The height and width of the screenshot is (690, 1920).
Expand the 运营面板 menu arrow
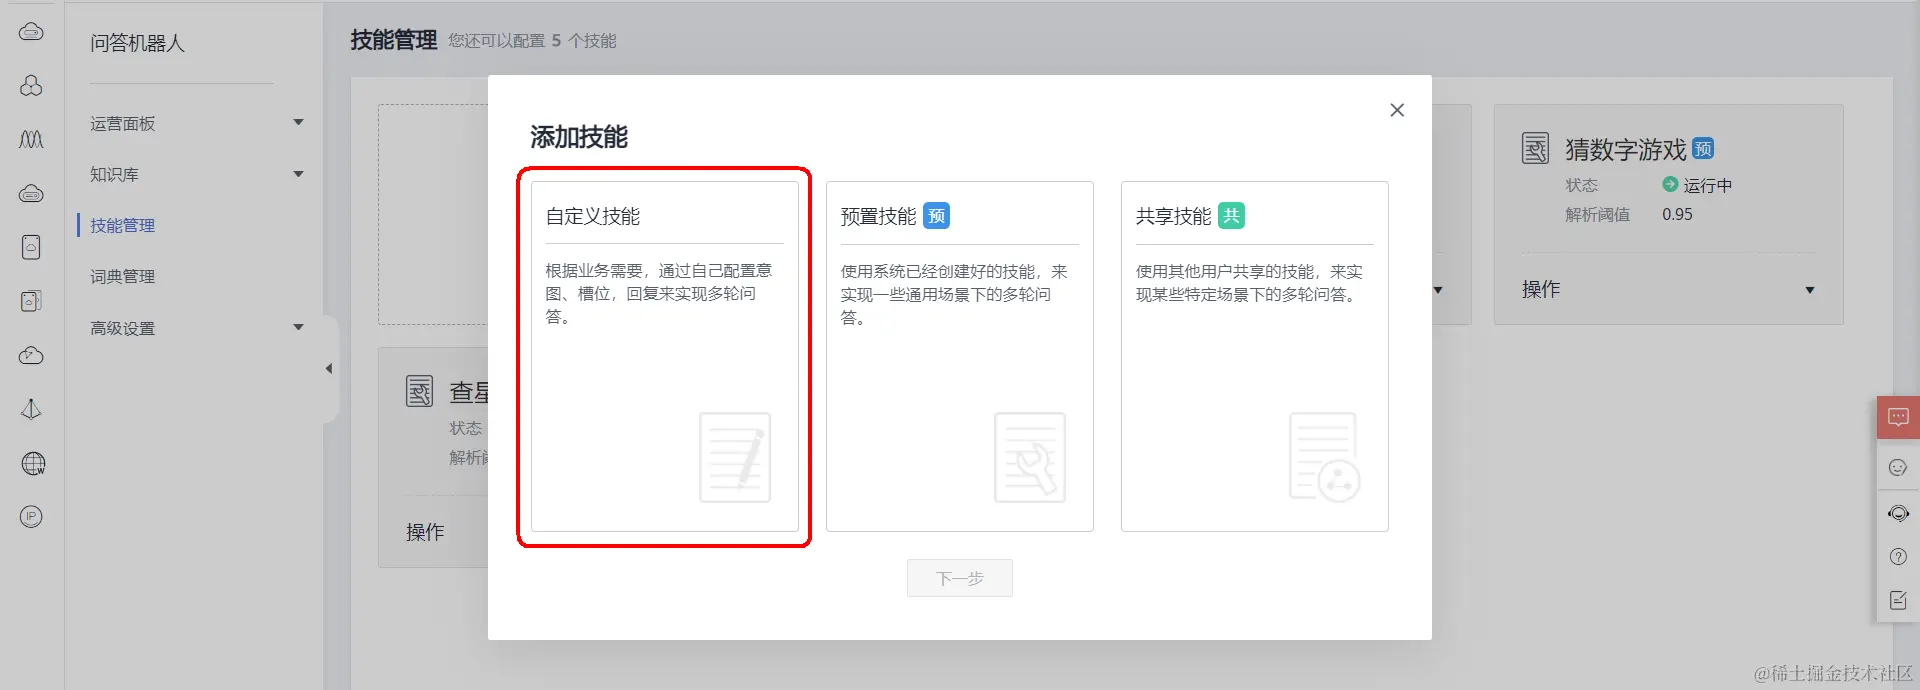coord(298,122)
